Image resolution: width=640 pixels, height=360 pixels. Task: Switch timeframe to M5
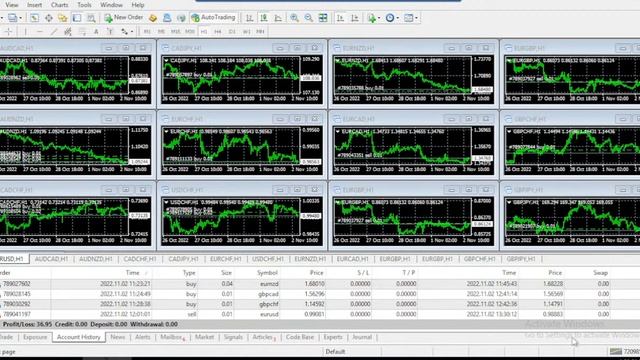coord(161,31)
